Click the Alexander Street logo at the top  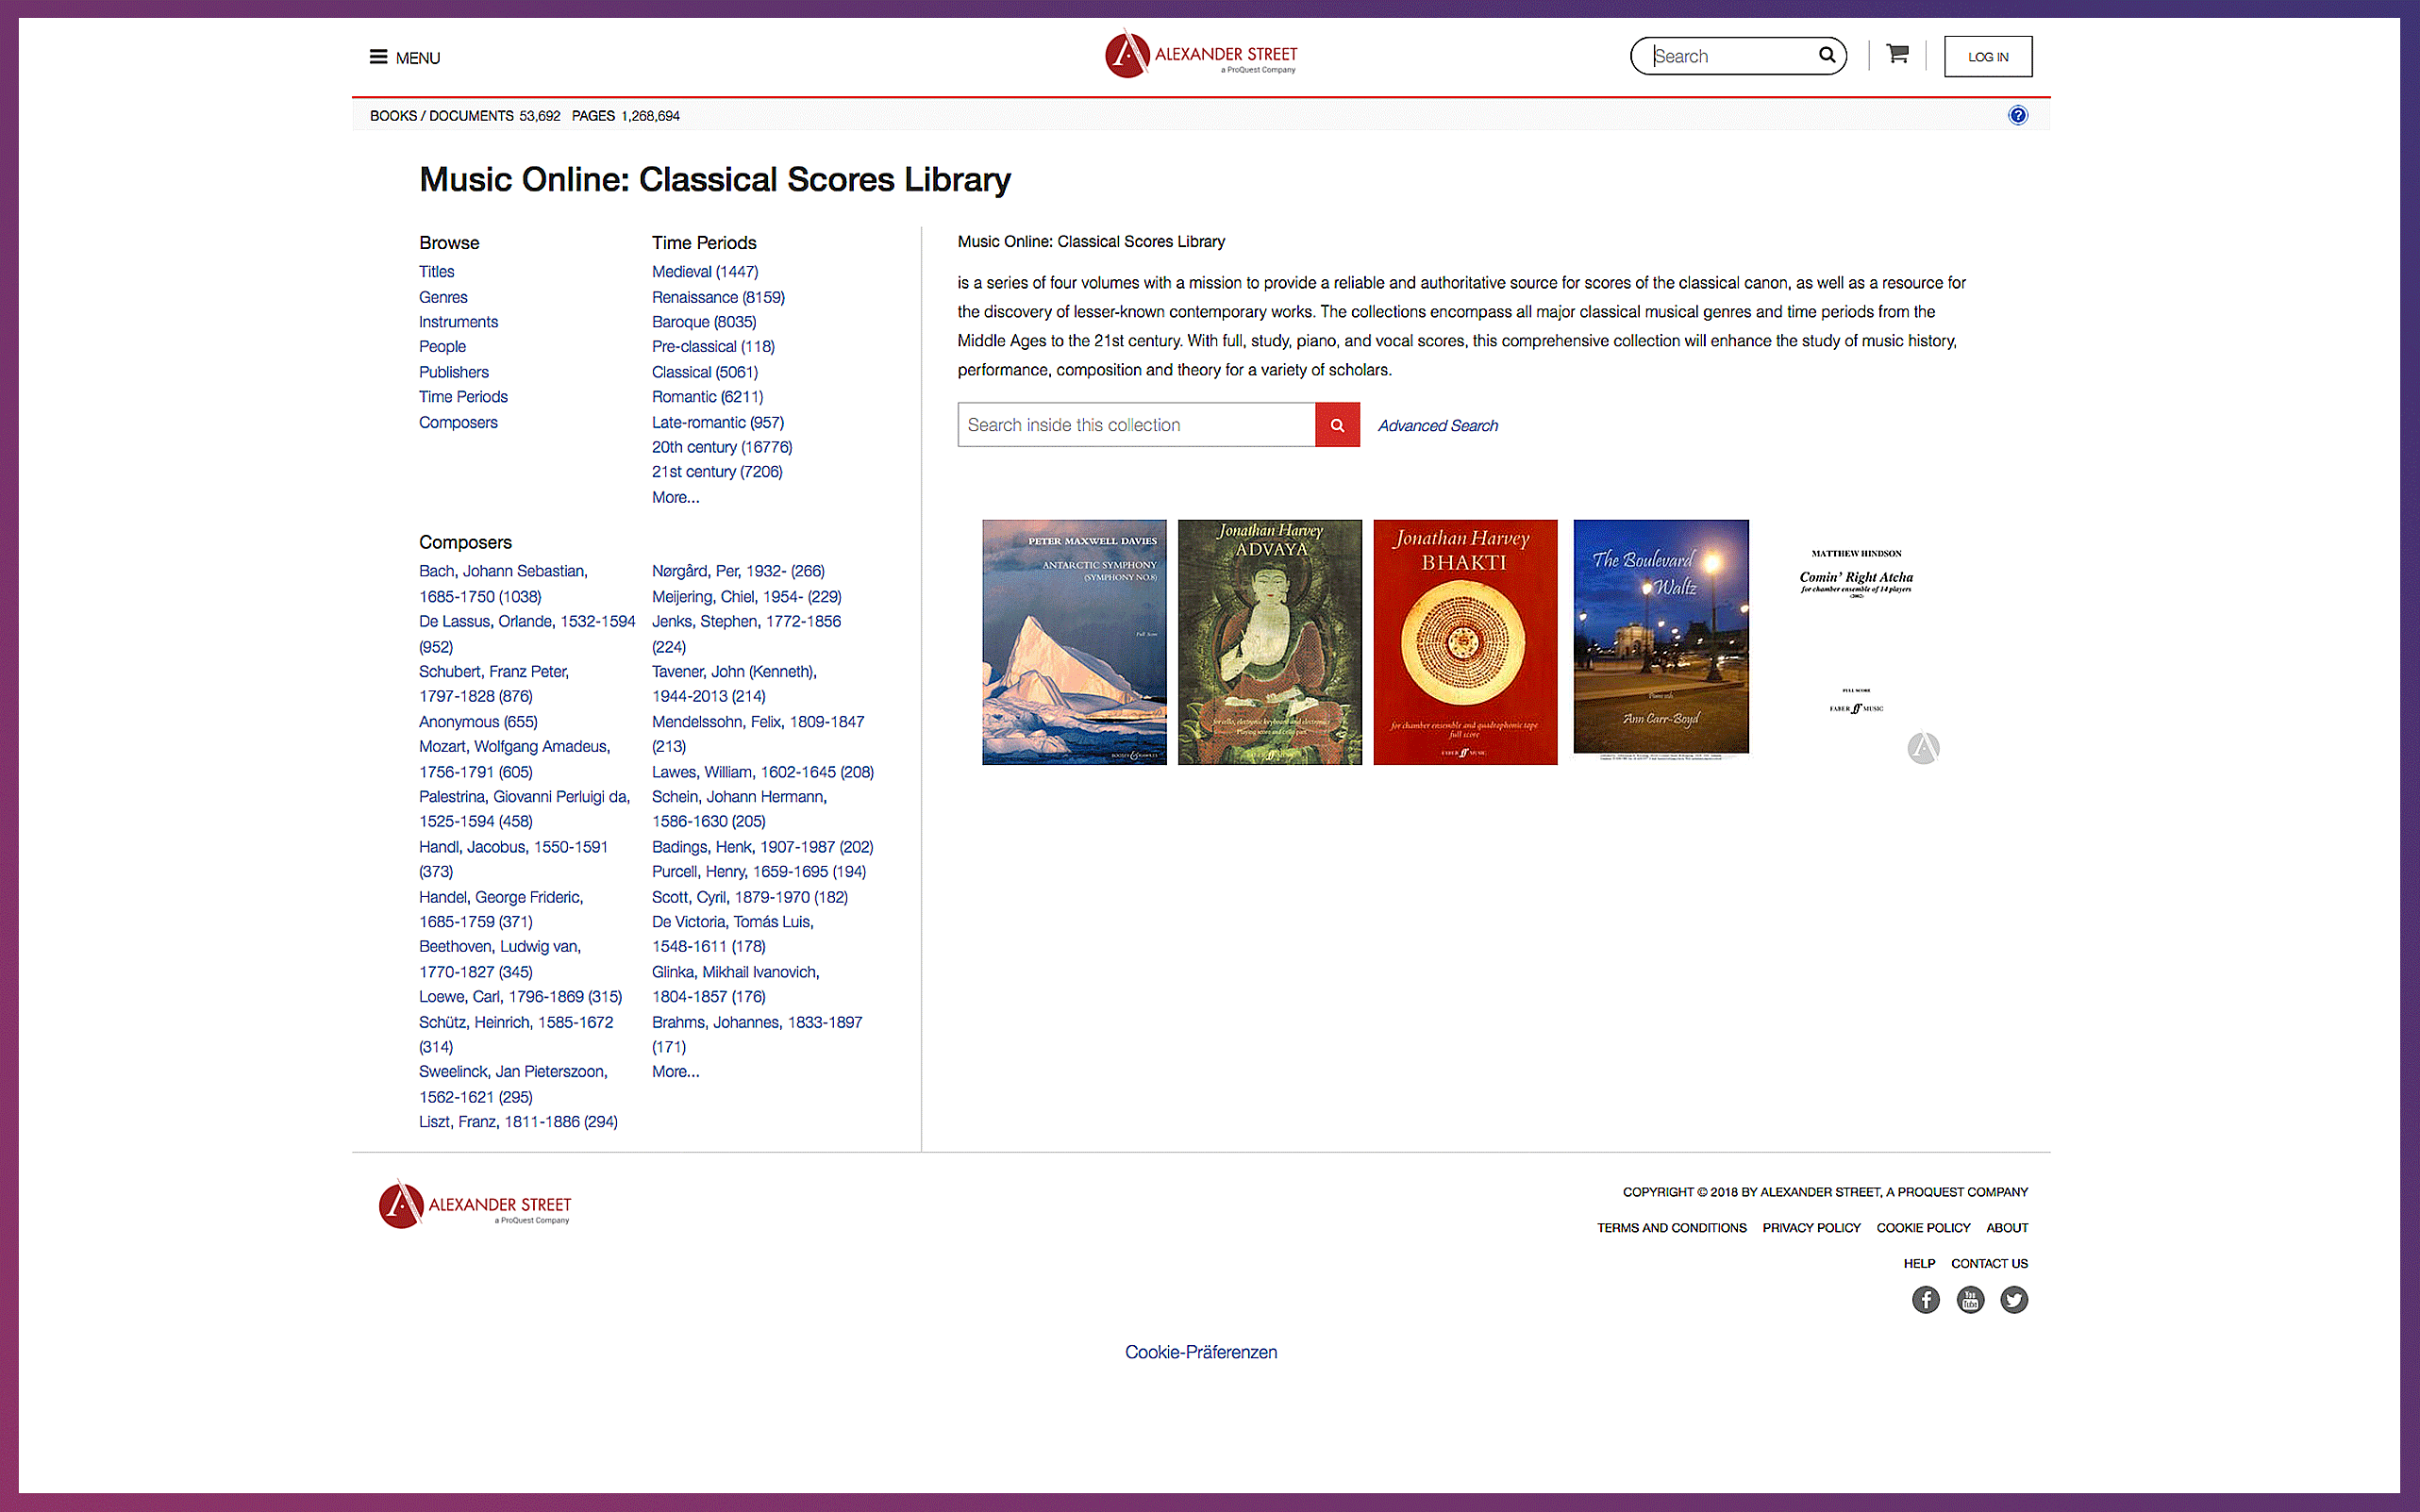(x=1200, y=55)
